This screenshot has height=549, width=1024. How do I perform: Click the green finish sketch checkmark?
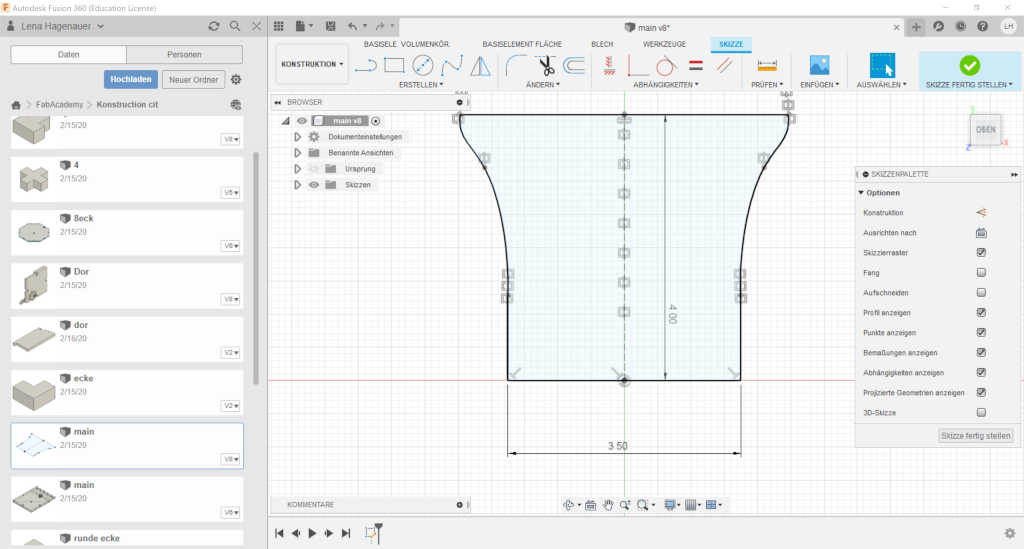tap(969, 65)
